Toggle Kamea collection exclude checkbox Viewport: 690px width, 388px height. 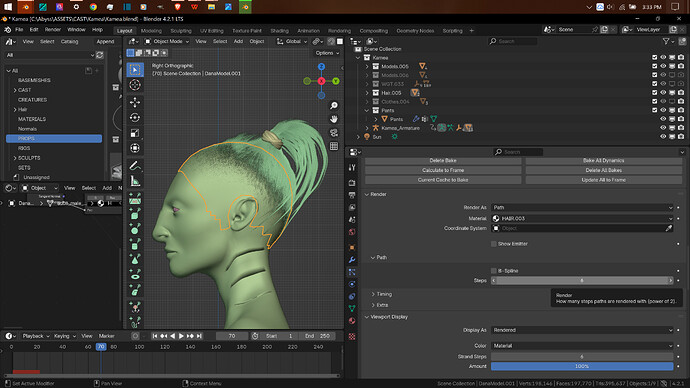(654, 58)
